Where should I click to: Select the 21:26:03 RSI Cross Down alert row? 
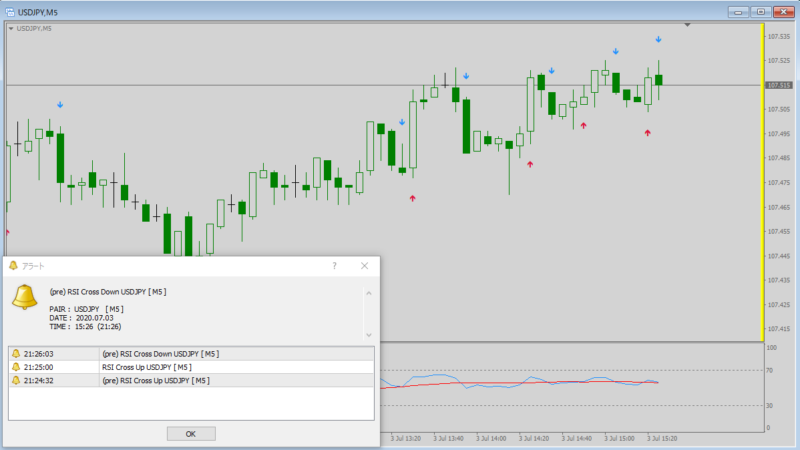point(191,354)
